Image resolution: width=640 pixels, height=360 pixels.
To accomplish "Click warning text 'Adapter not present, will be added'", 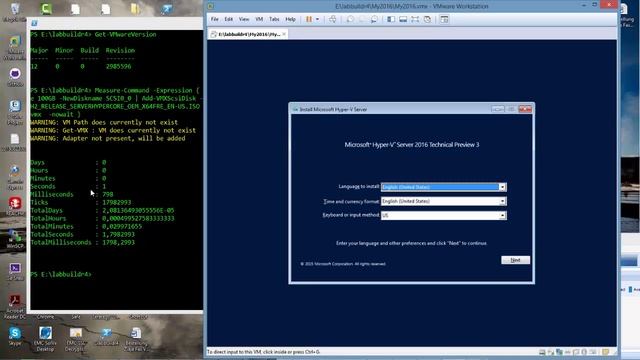I will click(124, 138).
